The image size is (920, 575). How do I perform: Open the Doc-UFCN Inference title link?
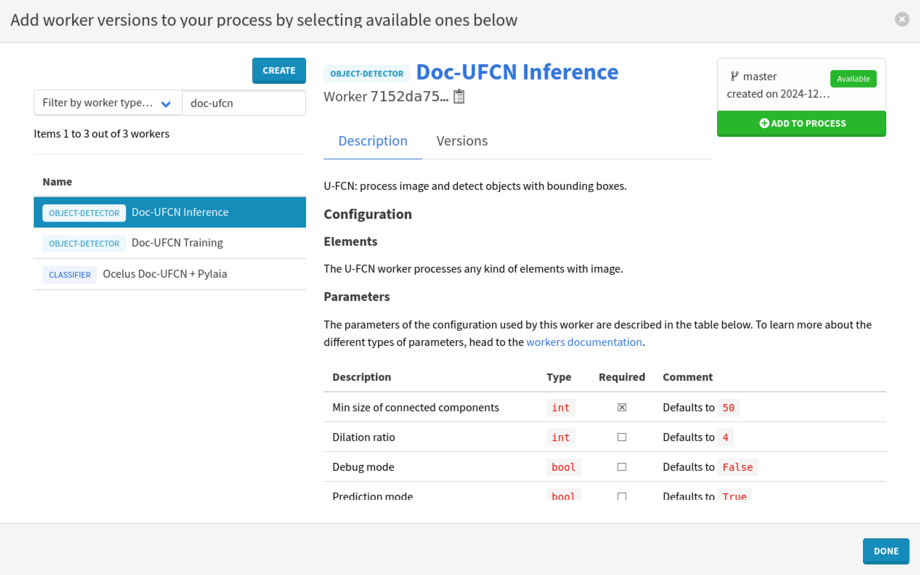point(517,72)
